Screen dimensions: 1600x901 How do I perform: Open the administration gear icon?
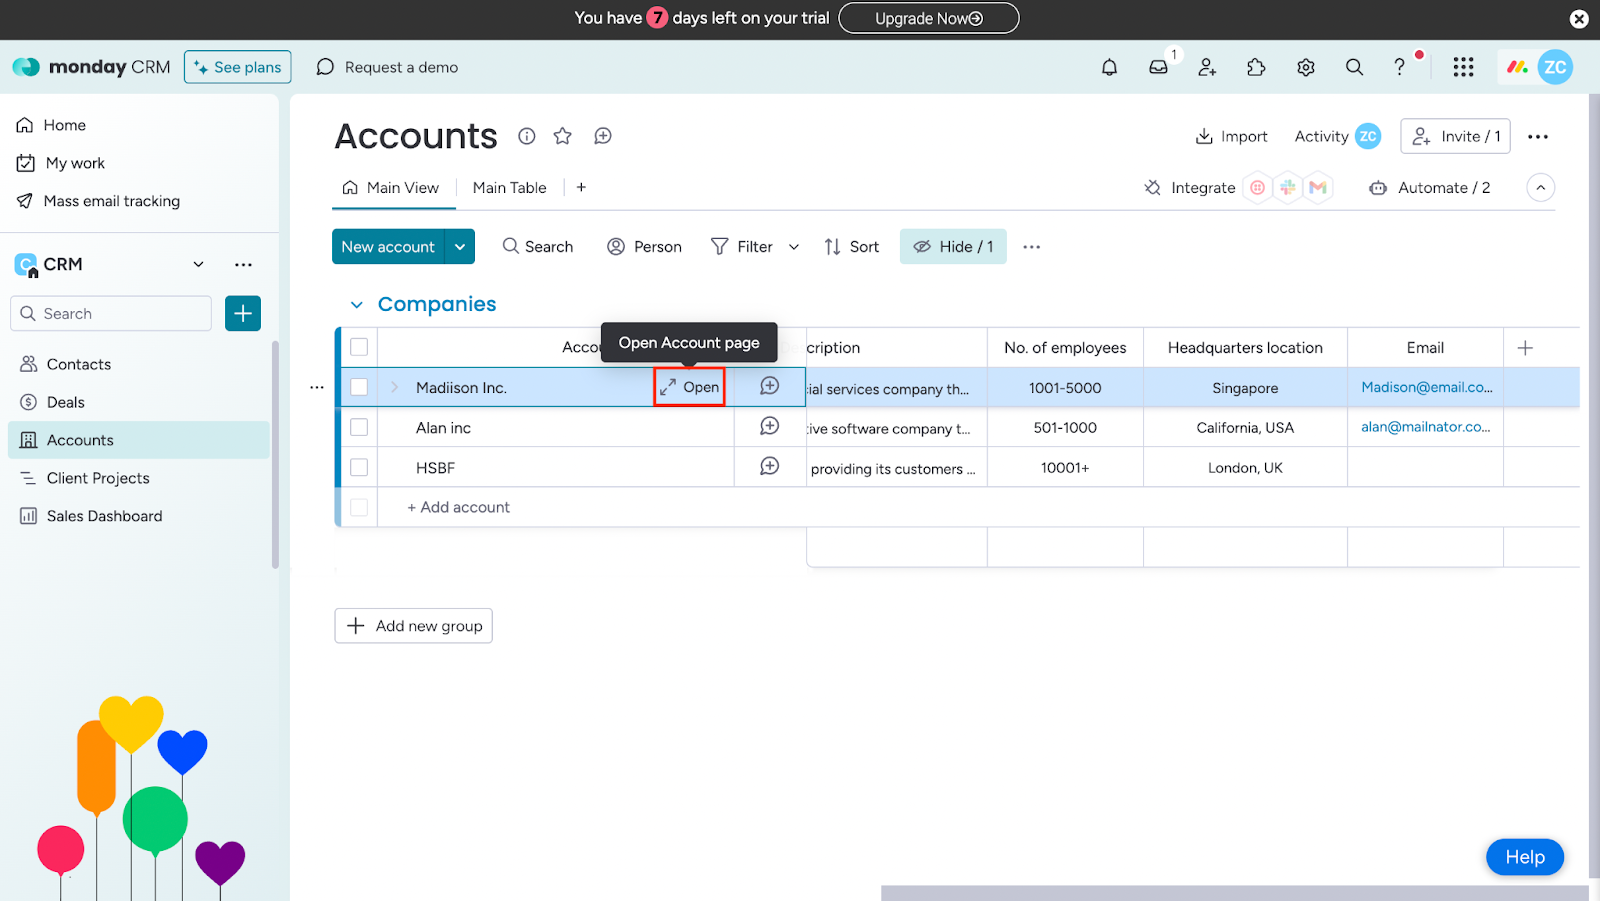(1305, 67)
